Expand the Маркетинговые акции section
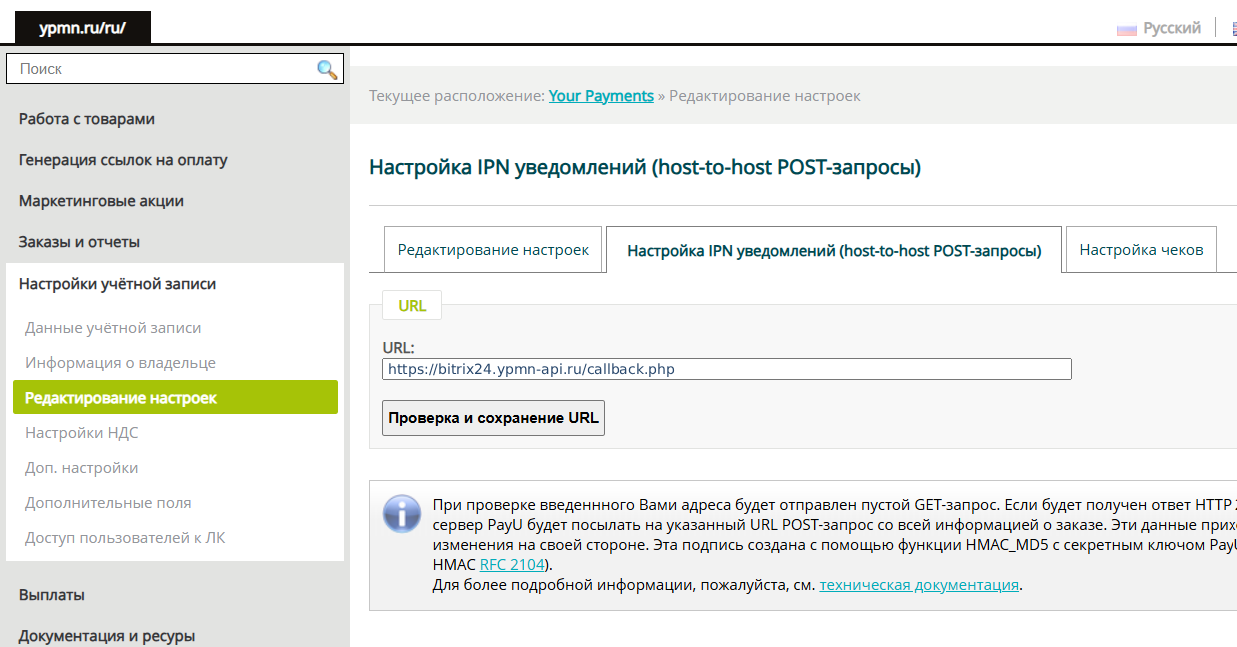Viewport: 1237px width, 647px height. click(x=101, y=201)
